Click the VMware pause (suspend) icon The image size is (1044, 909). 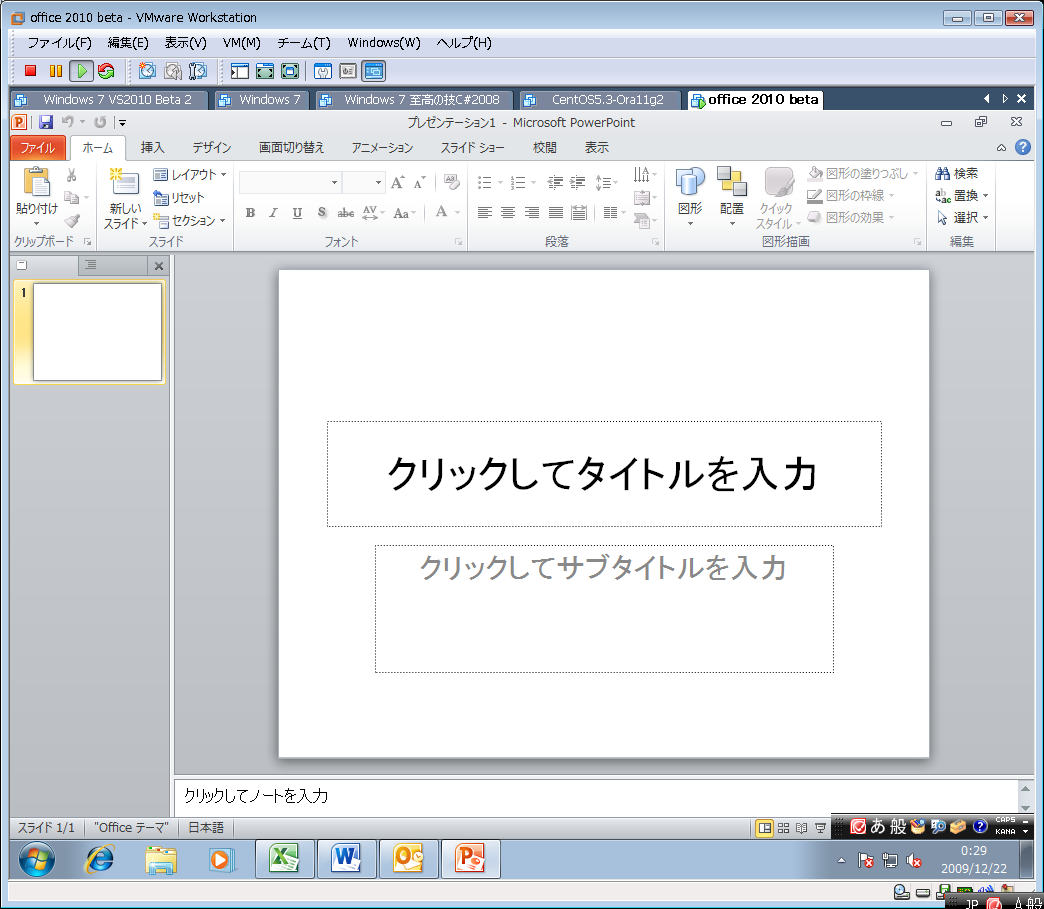[56, 71]
